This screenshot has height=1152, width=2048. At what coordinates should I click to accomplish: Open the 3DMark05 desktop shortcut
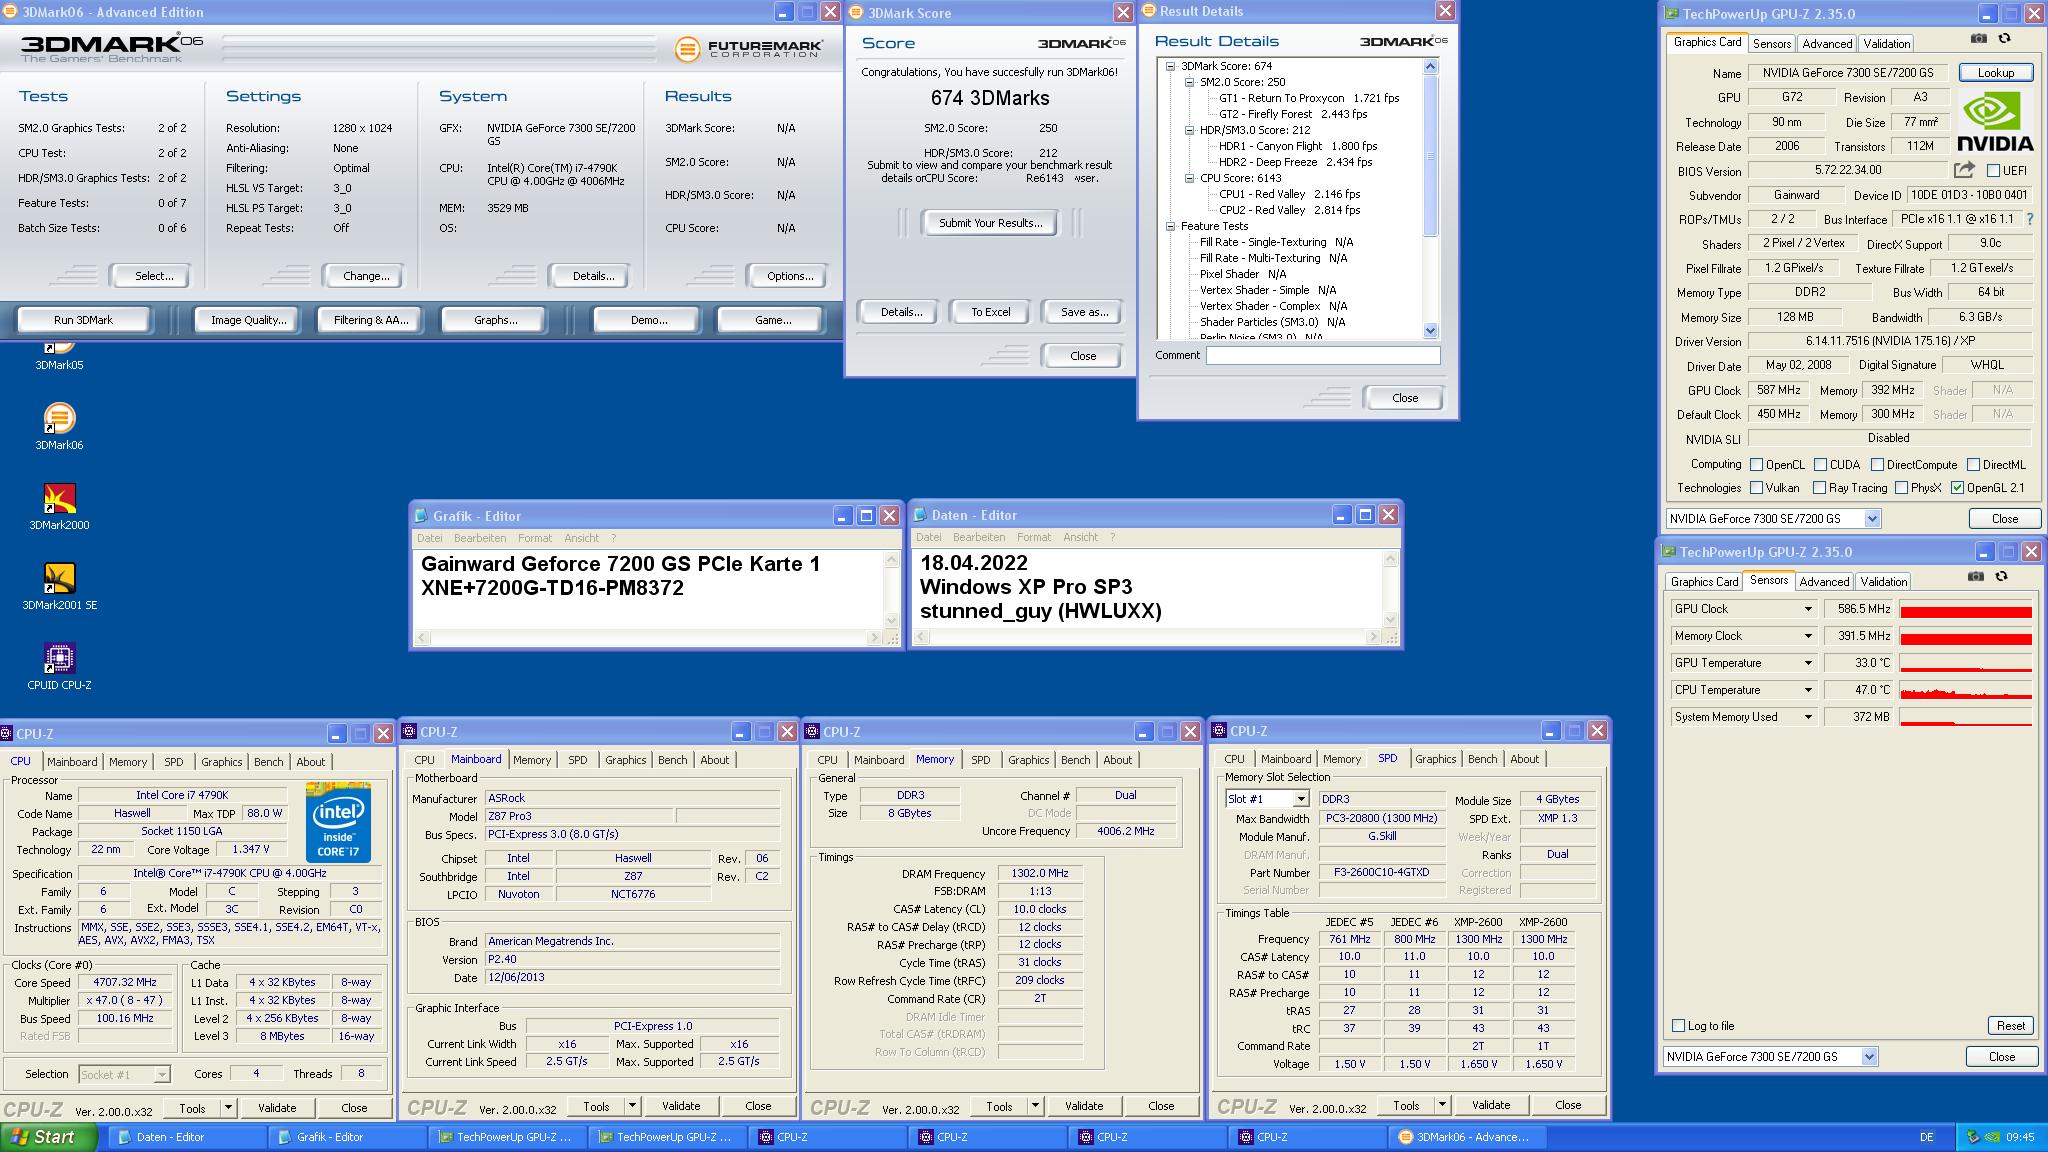pos(59,355)
